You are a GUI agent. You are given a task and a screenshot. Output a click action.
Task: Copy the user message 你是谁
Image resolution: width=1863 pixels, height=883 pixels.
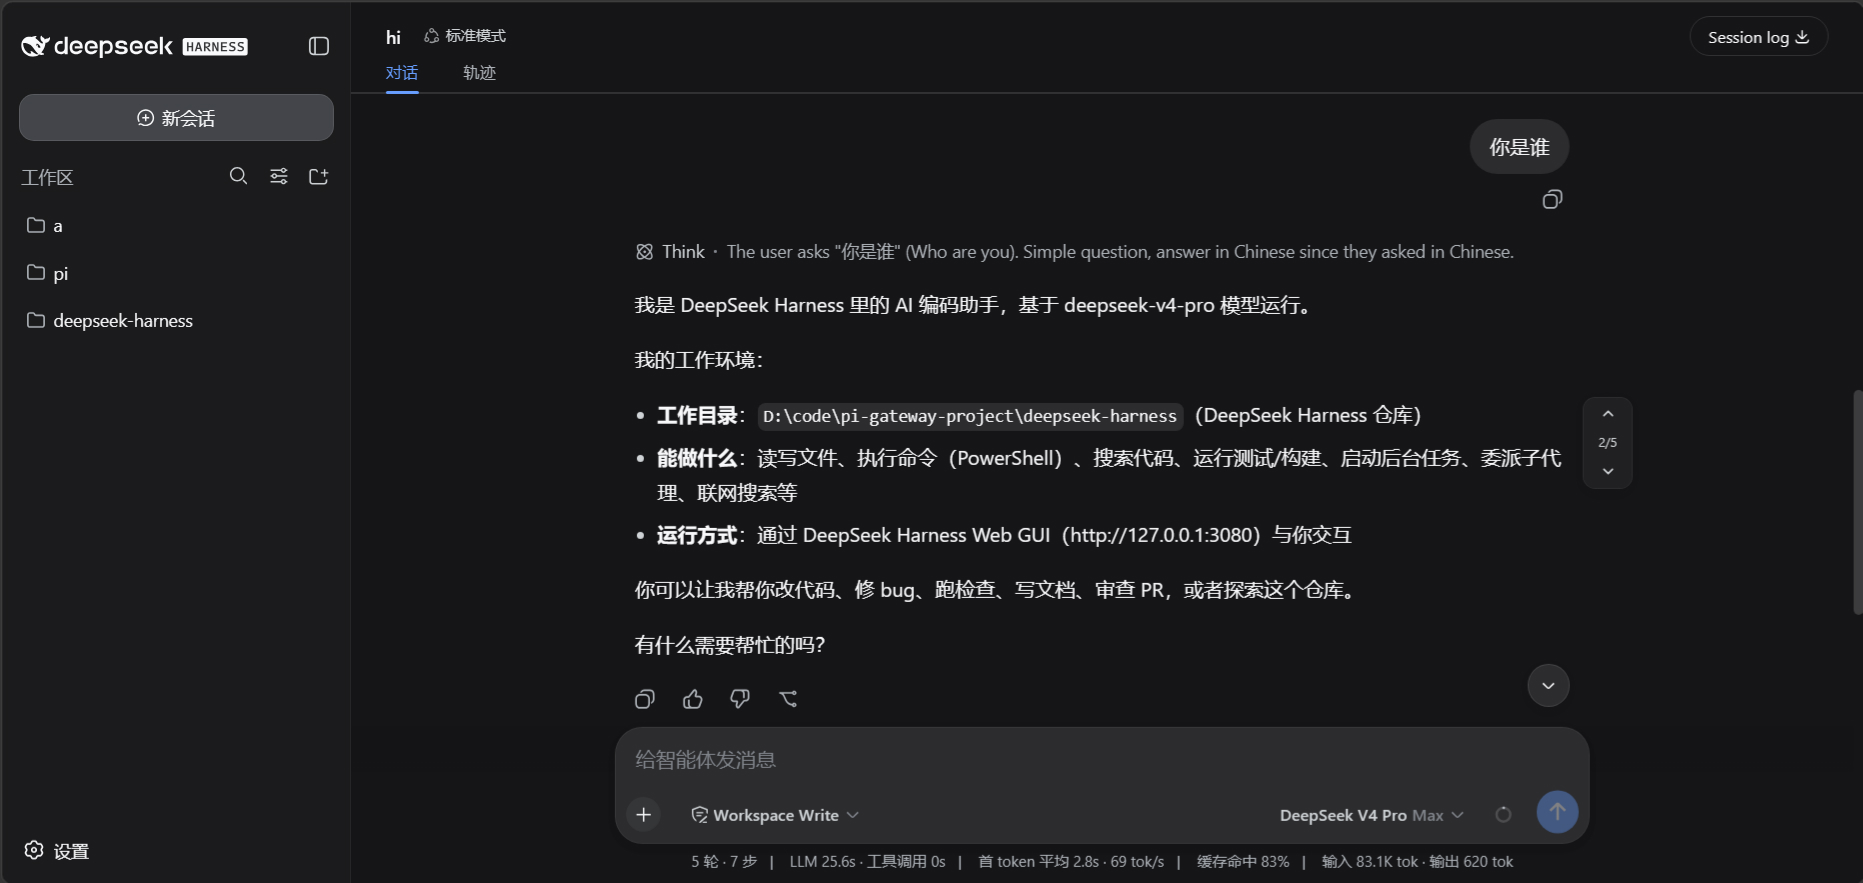point(1552,200)
